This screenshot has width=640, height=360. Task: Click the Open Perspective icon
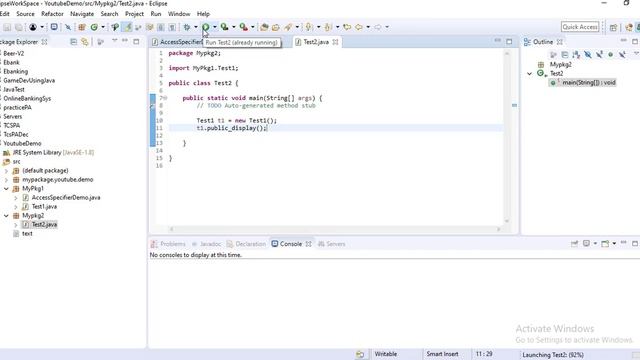click(x=613, y=27)
